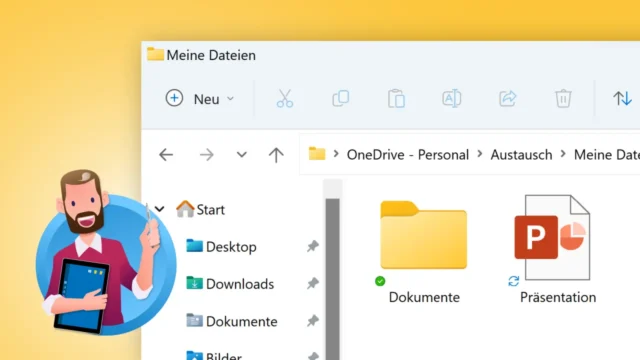640x360 pixels.
Task: Click the Copy icon in toolbar
Action: [x=340, y=99]
